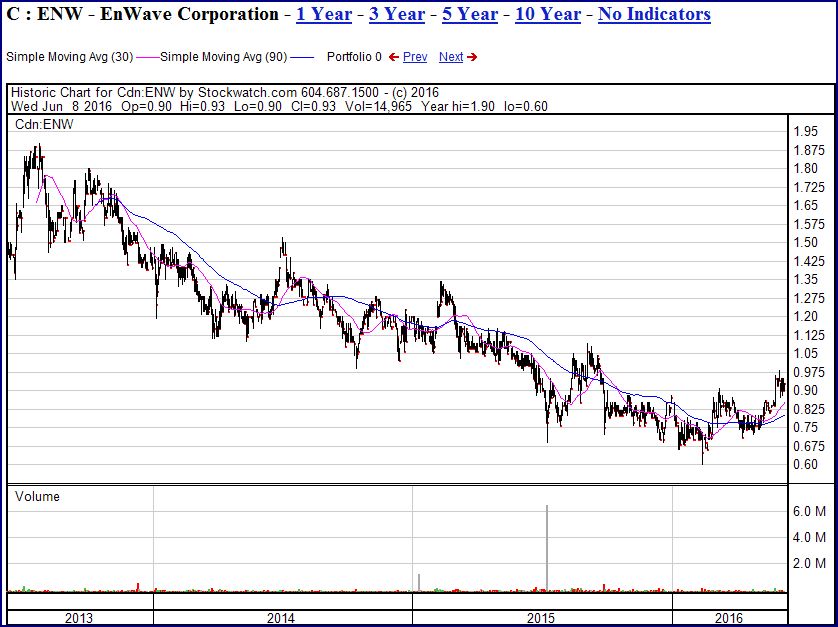Screen dimensions: 838x627
Task: Click the Vol=14,965 quote value
Action: coord(378,106)
